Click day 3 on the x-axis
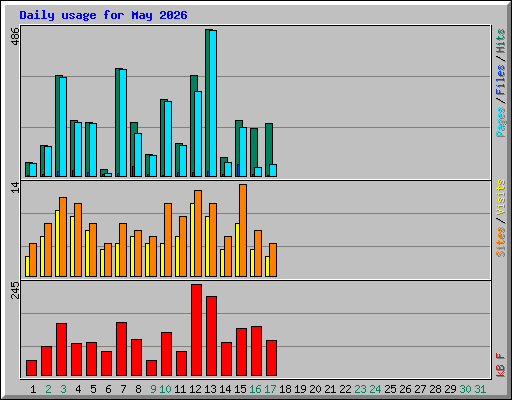 pyautogui.click(x=63, y=389)
